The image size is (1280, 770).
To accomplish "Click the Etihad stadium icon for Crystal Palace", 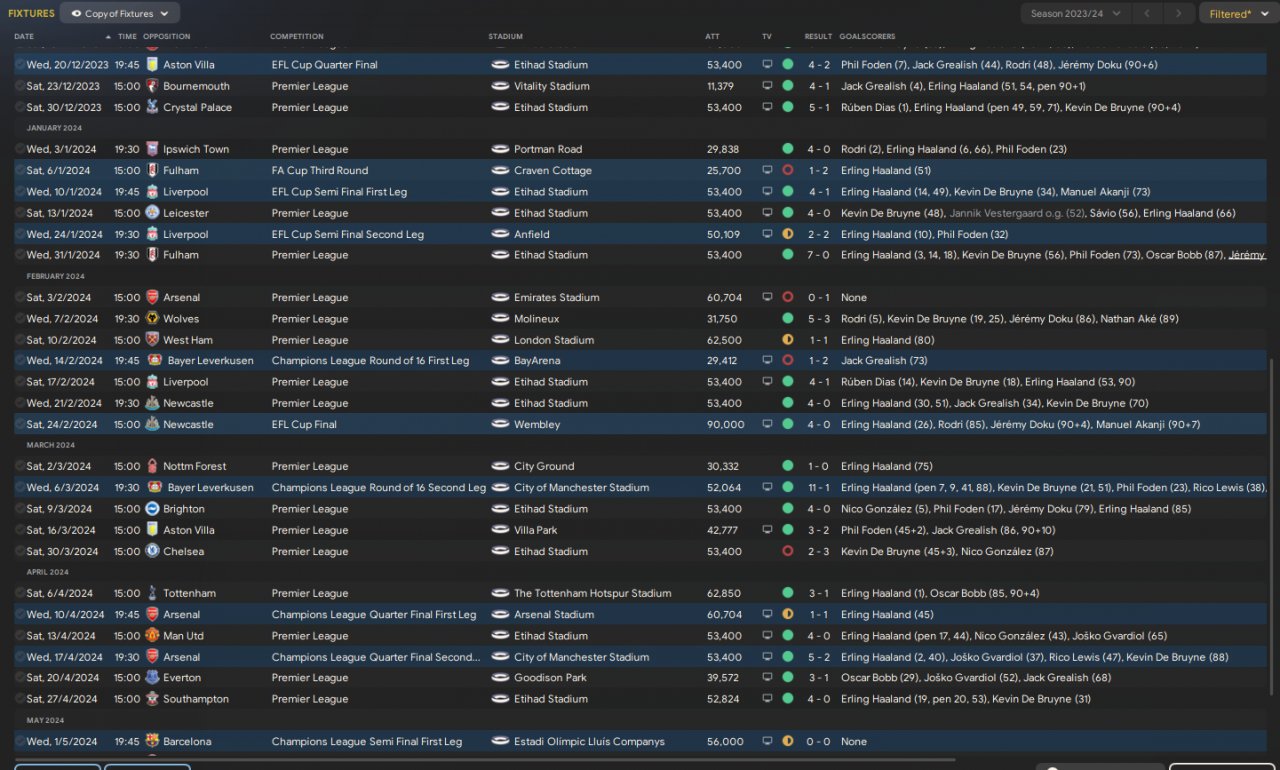I will point(501,108).
